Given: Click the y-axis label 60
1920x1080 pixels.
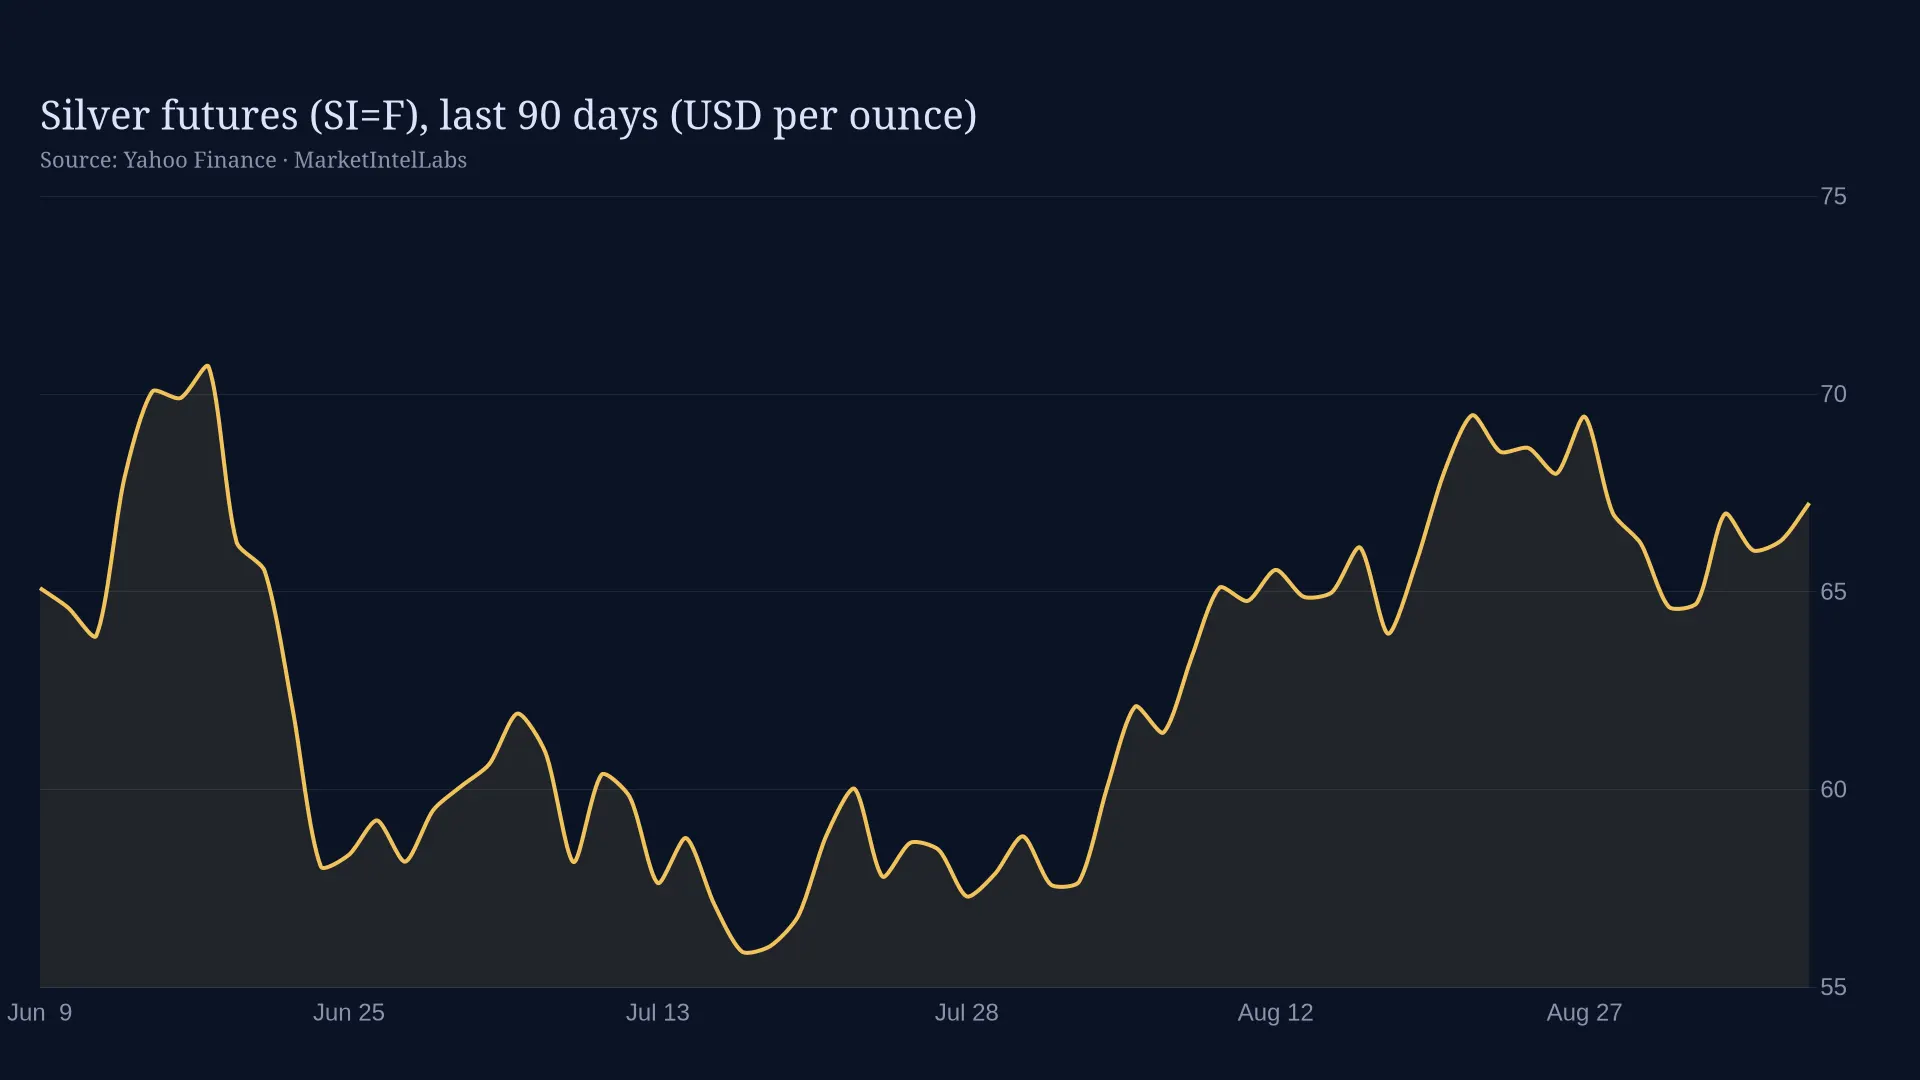Looking at the screenshot, I should pyautogui.click(x=1833, y=790).
